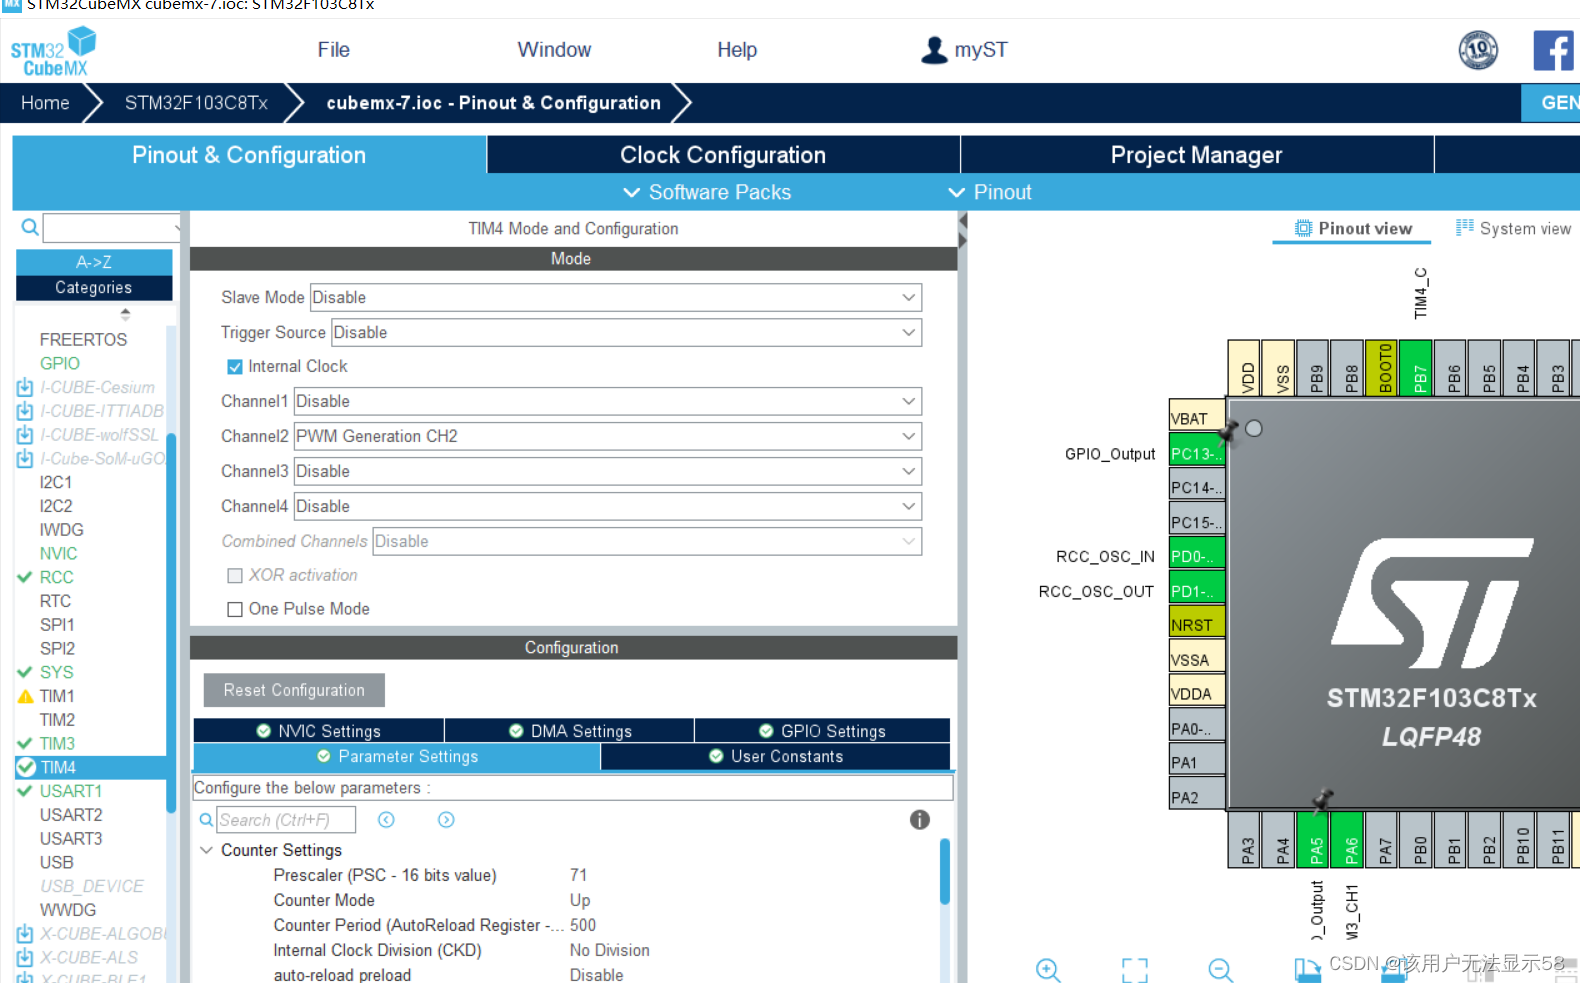
Task: Select TIM3 in the peripheral list
Action: (57, 744)
